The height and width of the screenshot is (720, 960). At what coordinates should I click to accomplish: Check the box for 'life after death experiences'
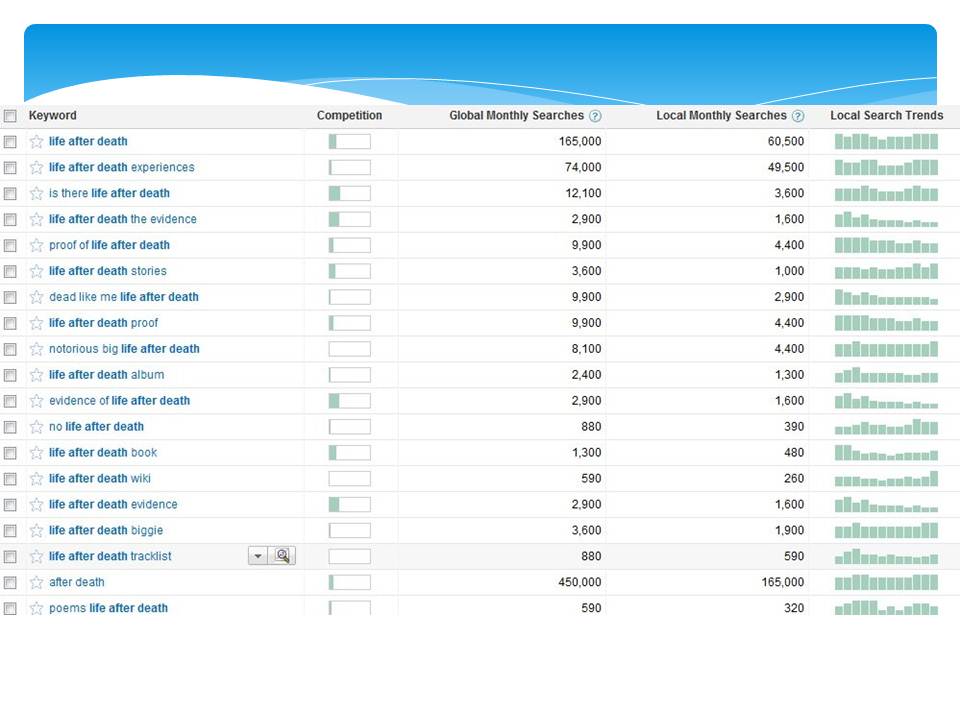coord(10,168)
